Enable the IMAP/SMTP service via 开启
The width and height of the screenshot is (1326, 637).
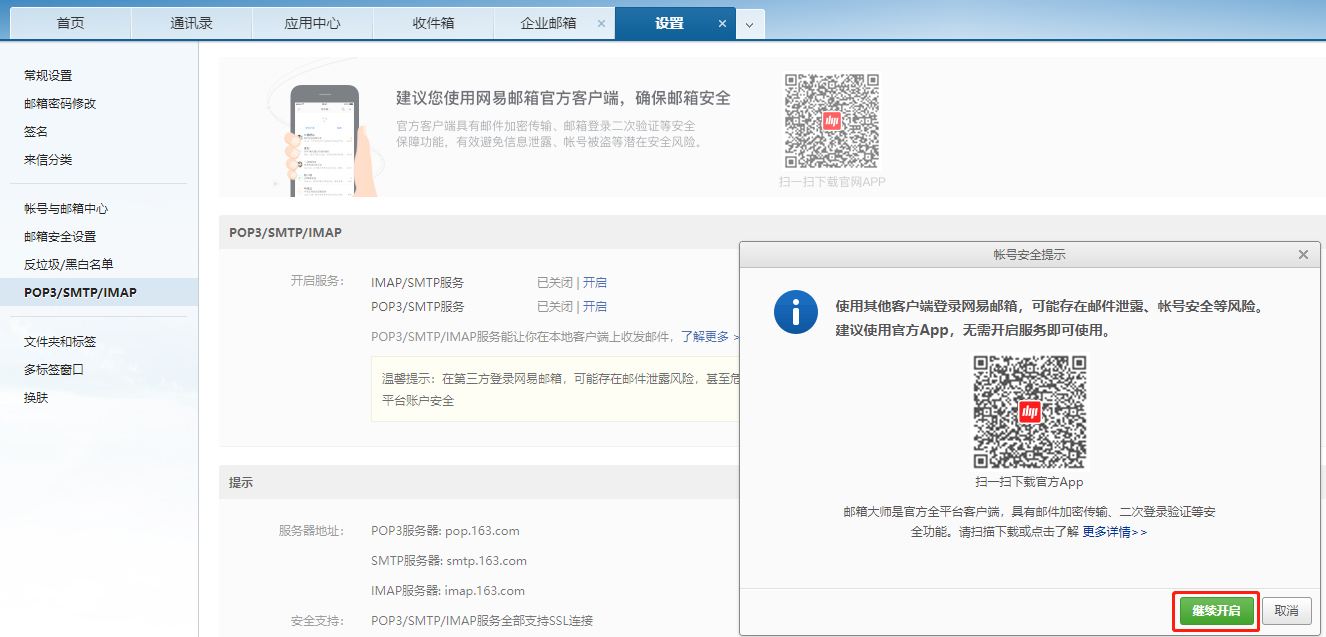pos(595,282)
